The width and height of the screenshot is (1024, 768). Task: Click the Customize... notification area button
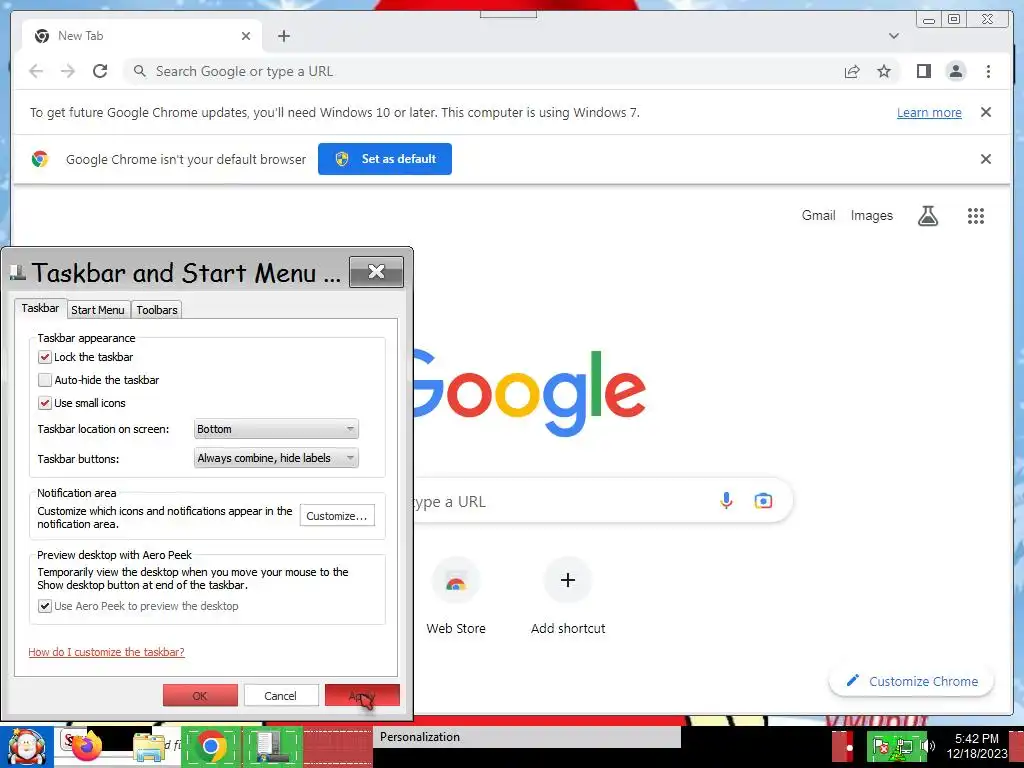tap(337, 515)
